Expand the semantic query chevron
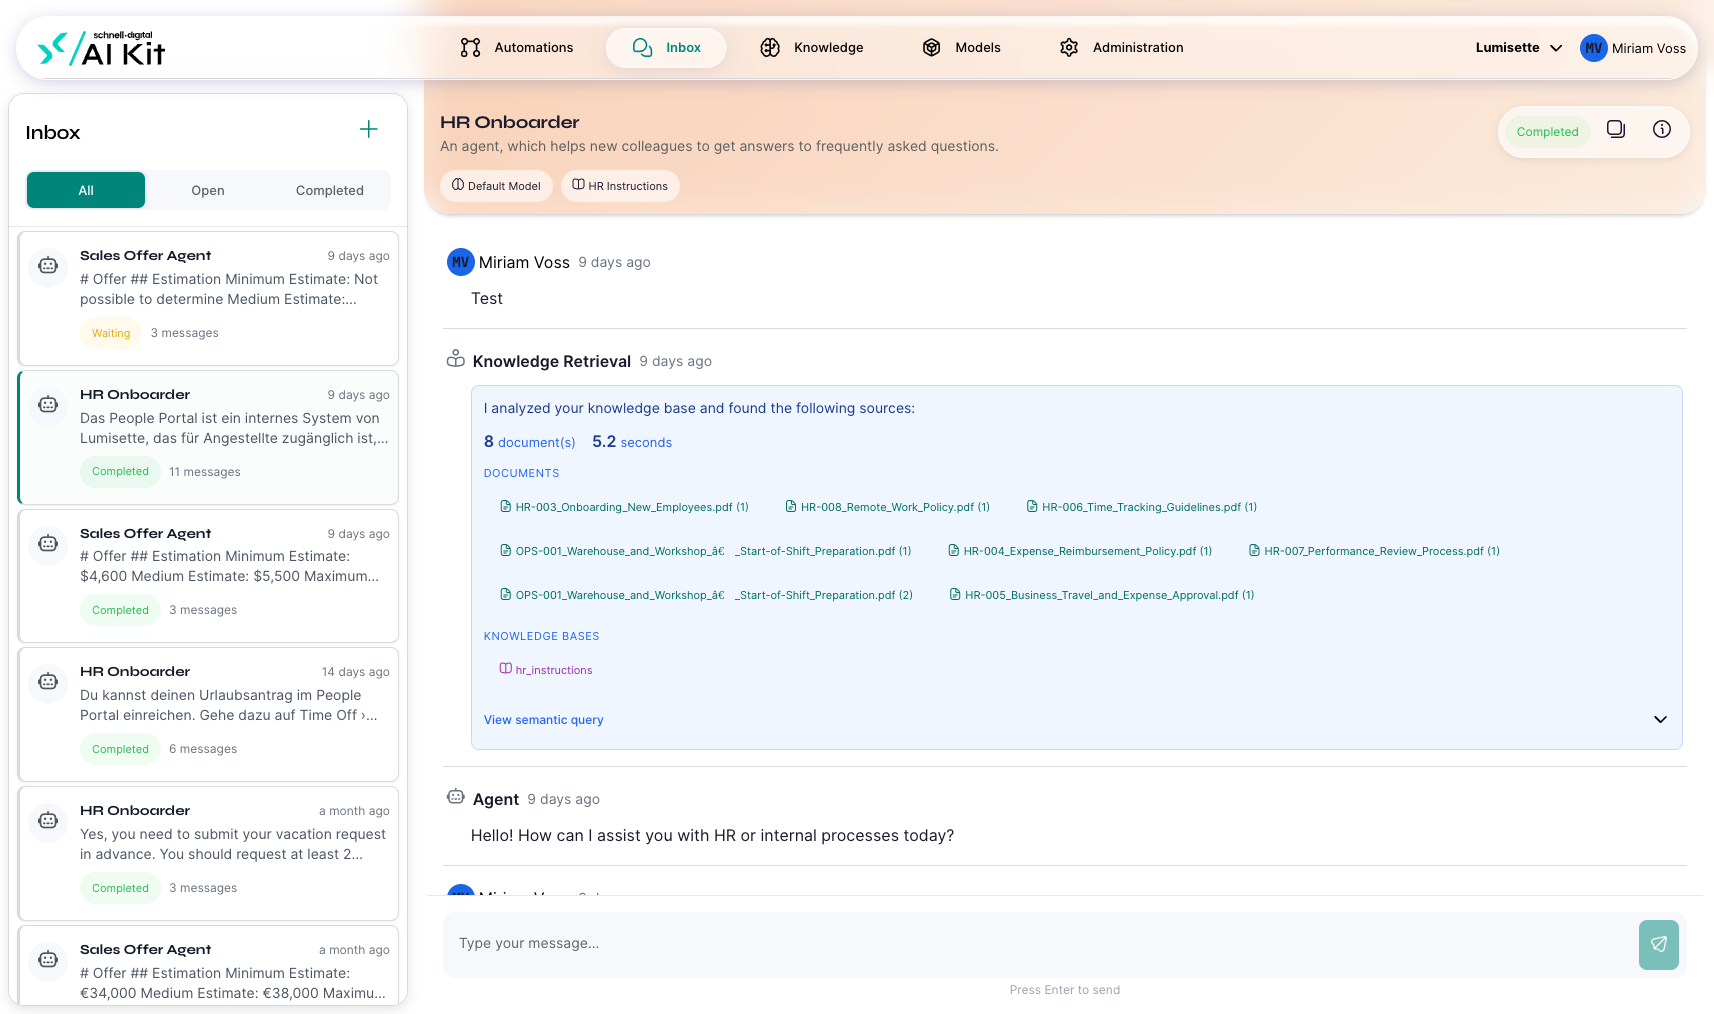The image size is (1714, 1014). point(1660,720)
